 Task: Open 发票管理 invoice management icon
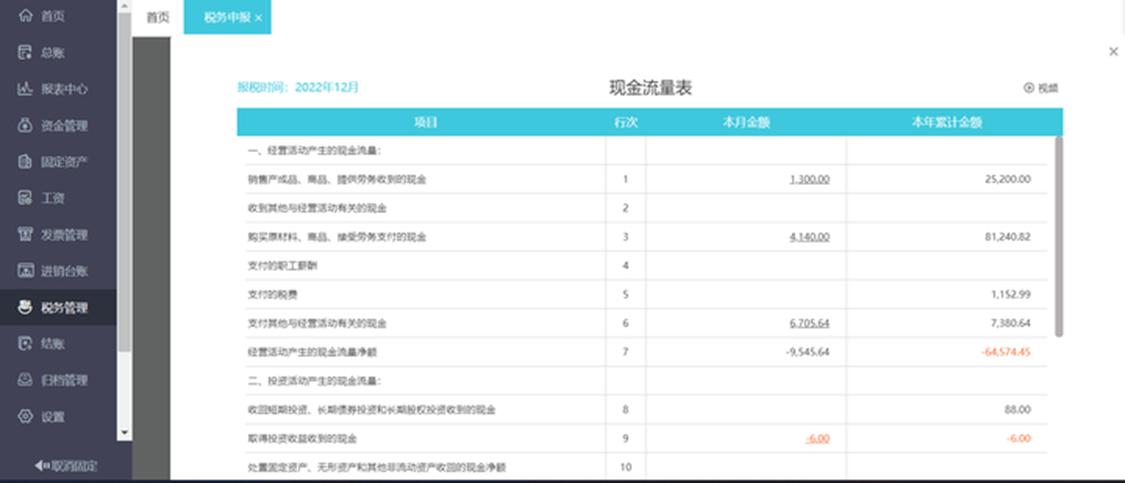(x=25, y=235)
